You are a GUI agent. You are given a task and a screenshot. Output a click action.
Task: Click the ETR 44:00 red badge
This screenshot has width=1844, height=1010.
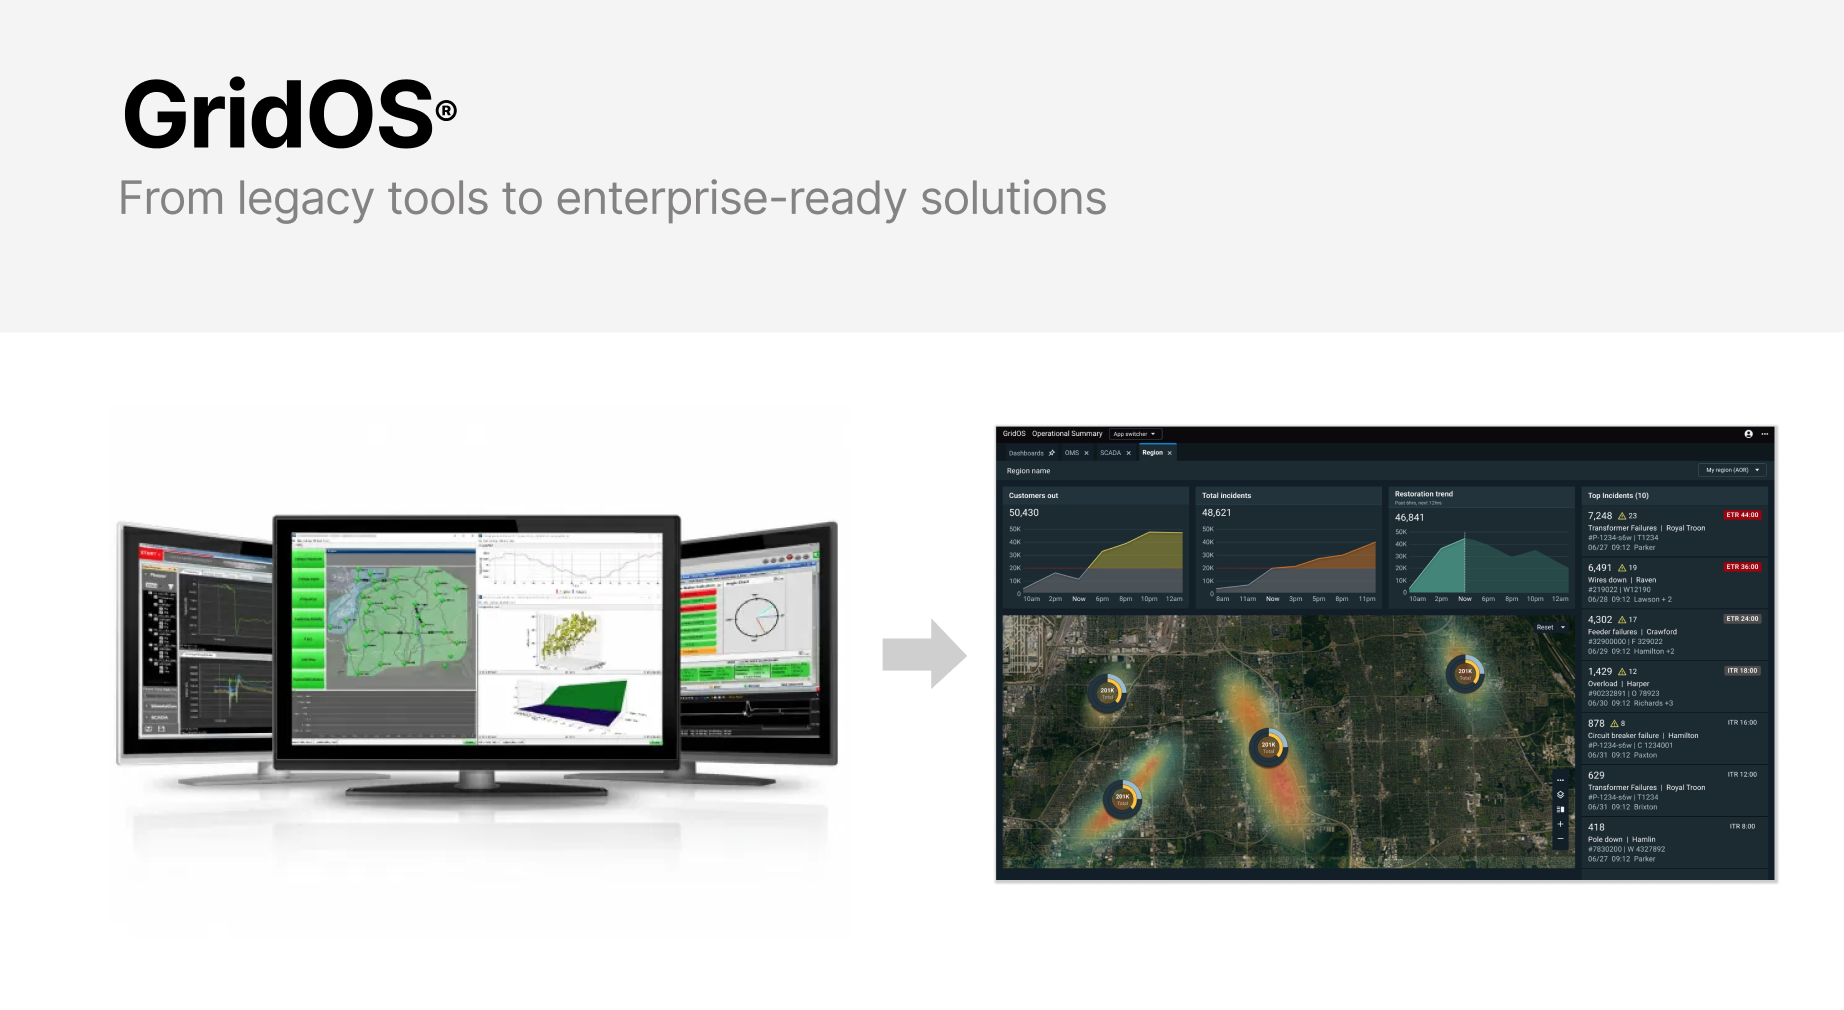tap(1742, 515)
